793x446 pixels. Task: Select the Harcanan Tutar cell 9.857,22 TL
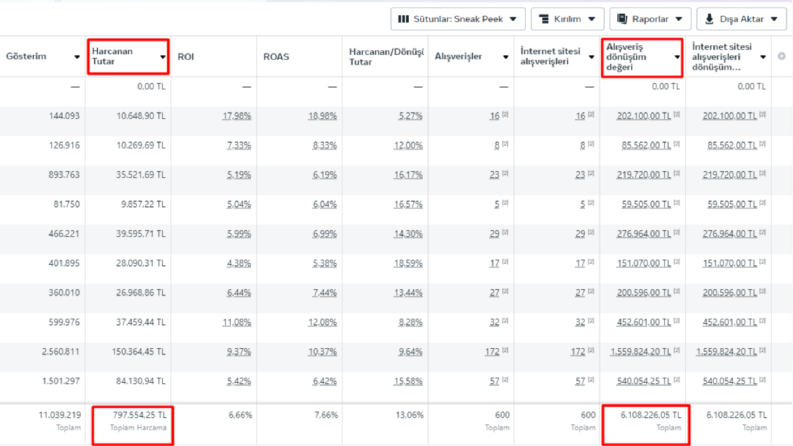pyautogui.click(x=143, y=204)
